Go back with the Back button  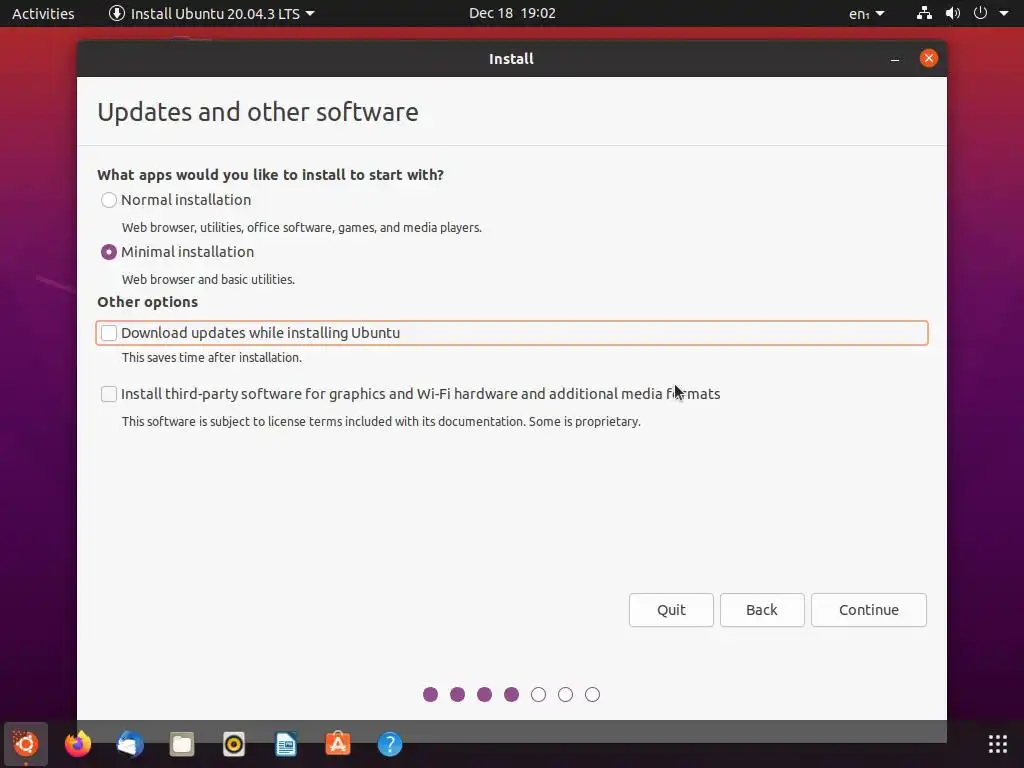click(762, 610)
